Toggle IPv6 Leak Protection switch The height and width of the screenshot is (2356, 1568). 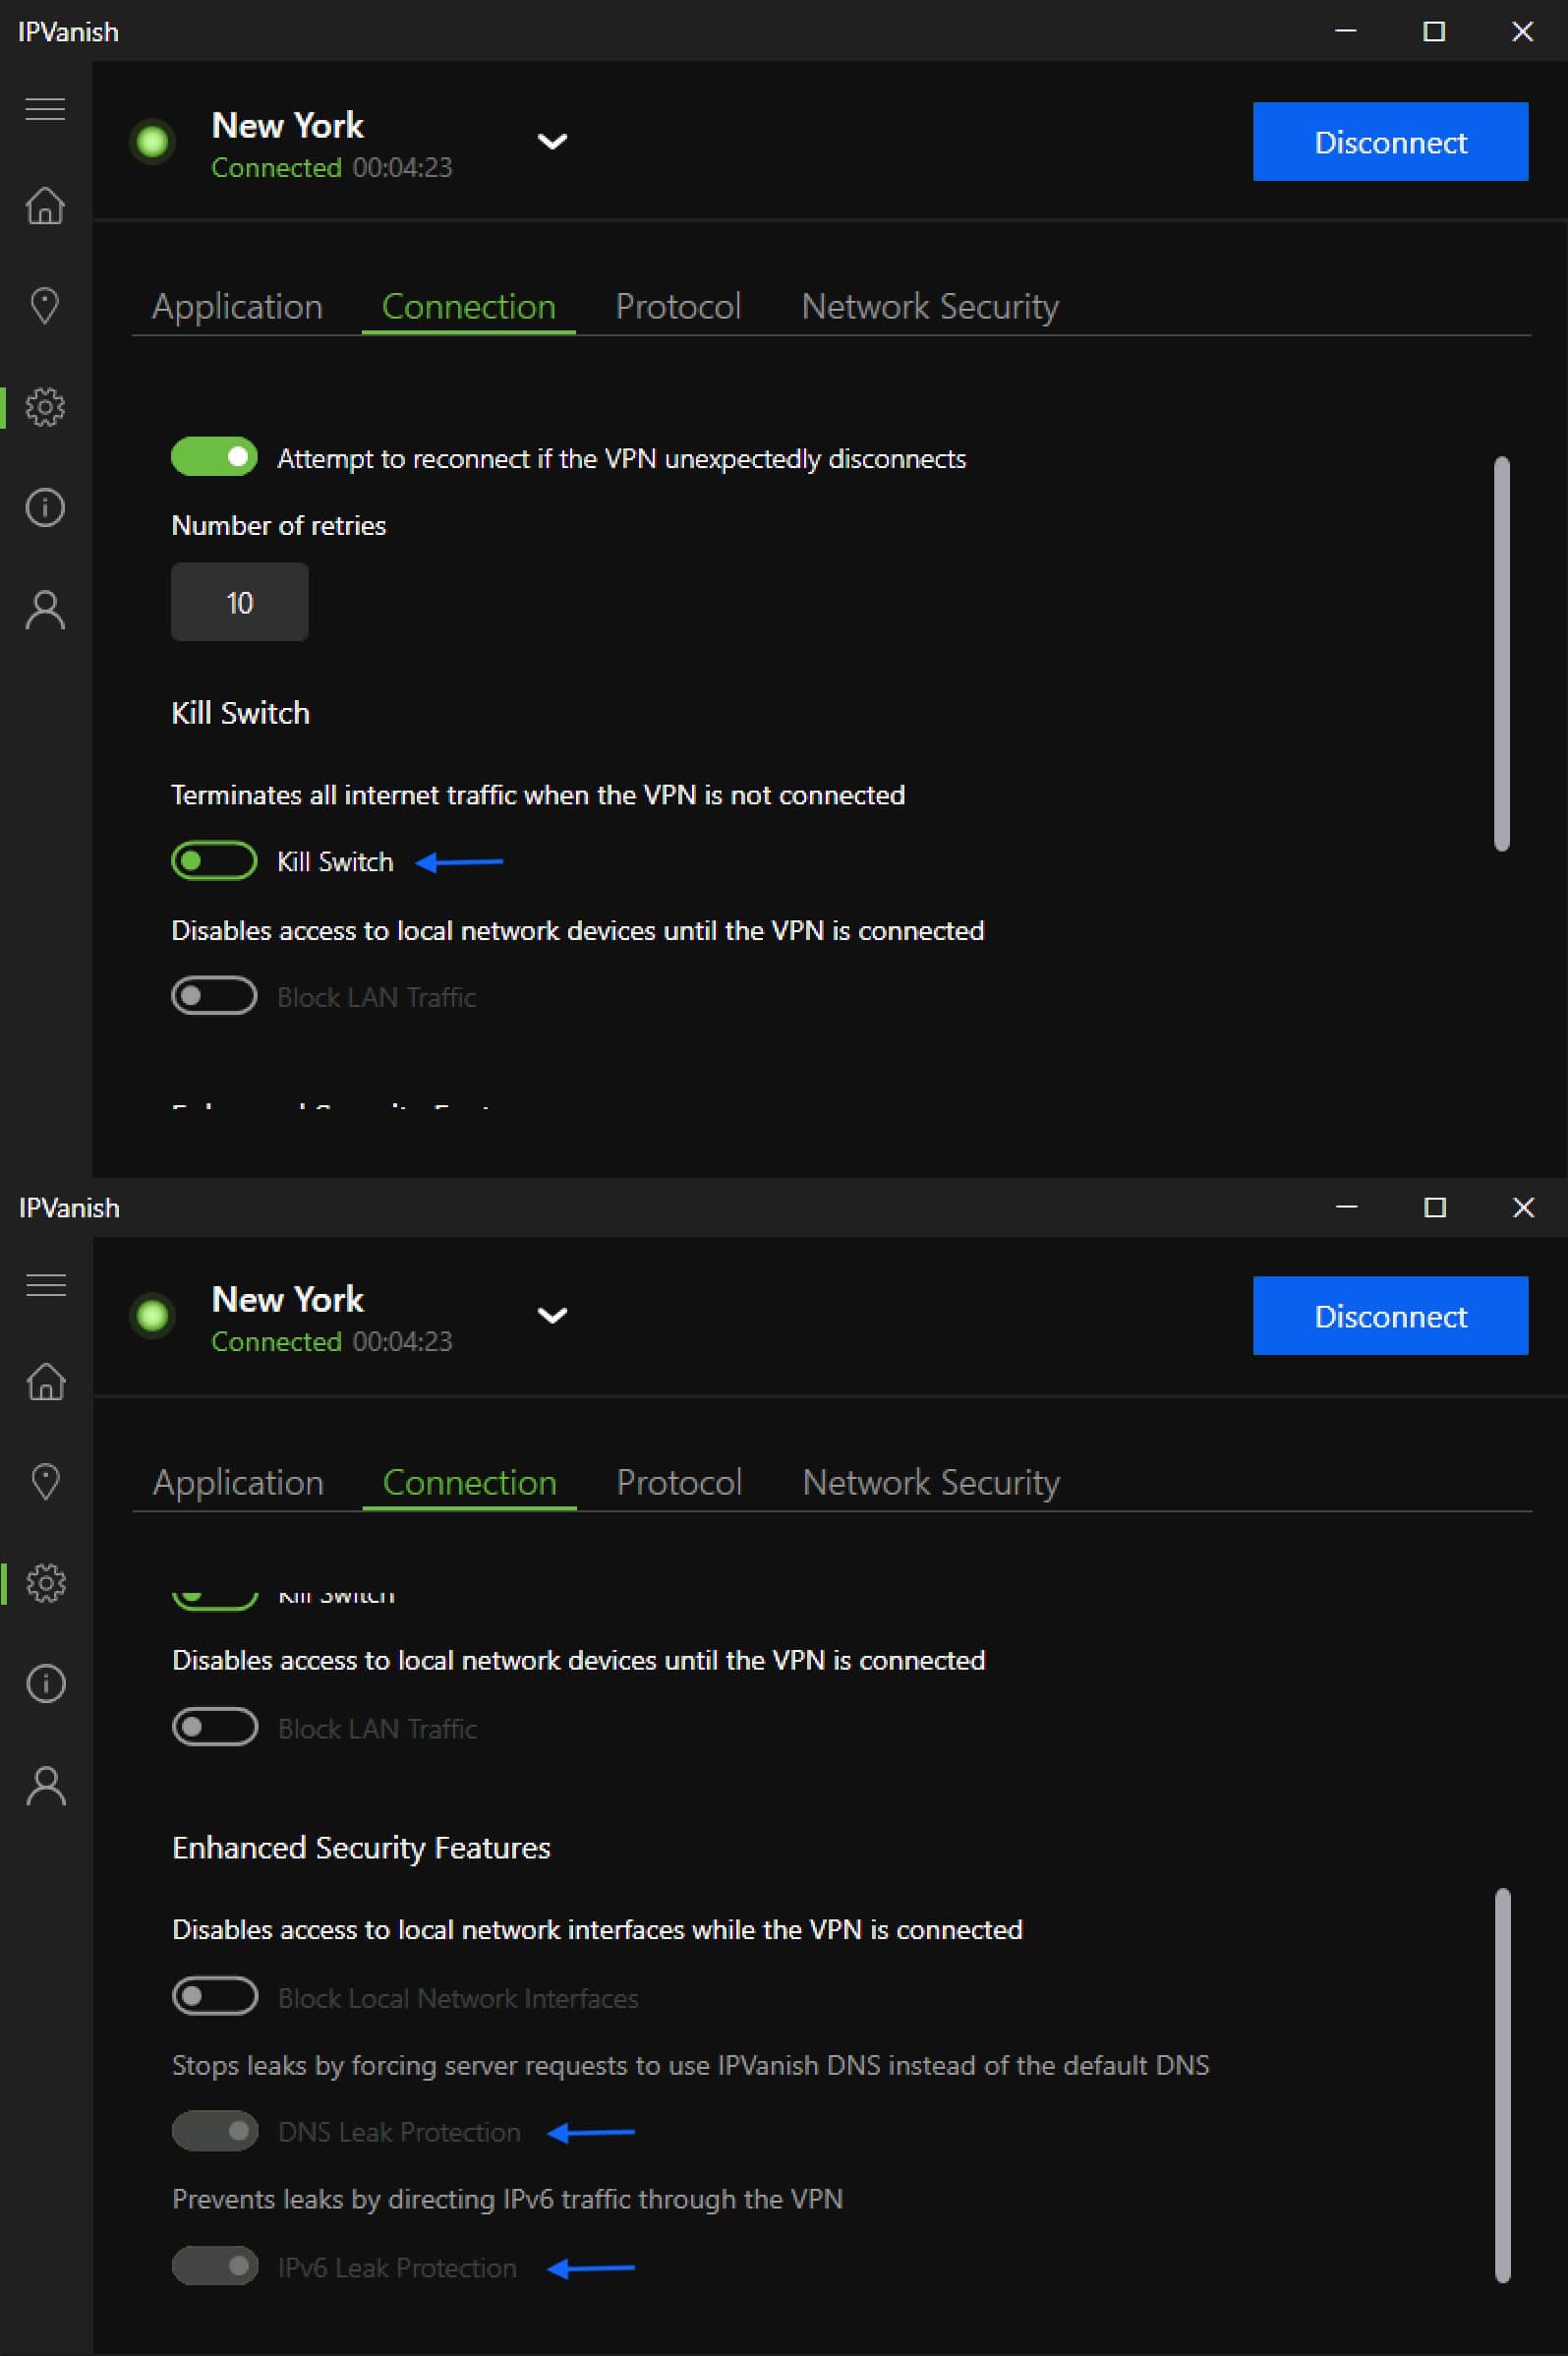point(215,2266)
